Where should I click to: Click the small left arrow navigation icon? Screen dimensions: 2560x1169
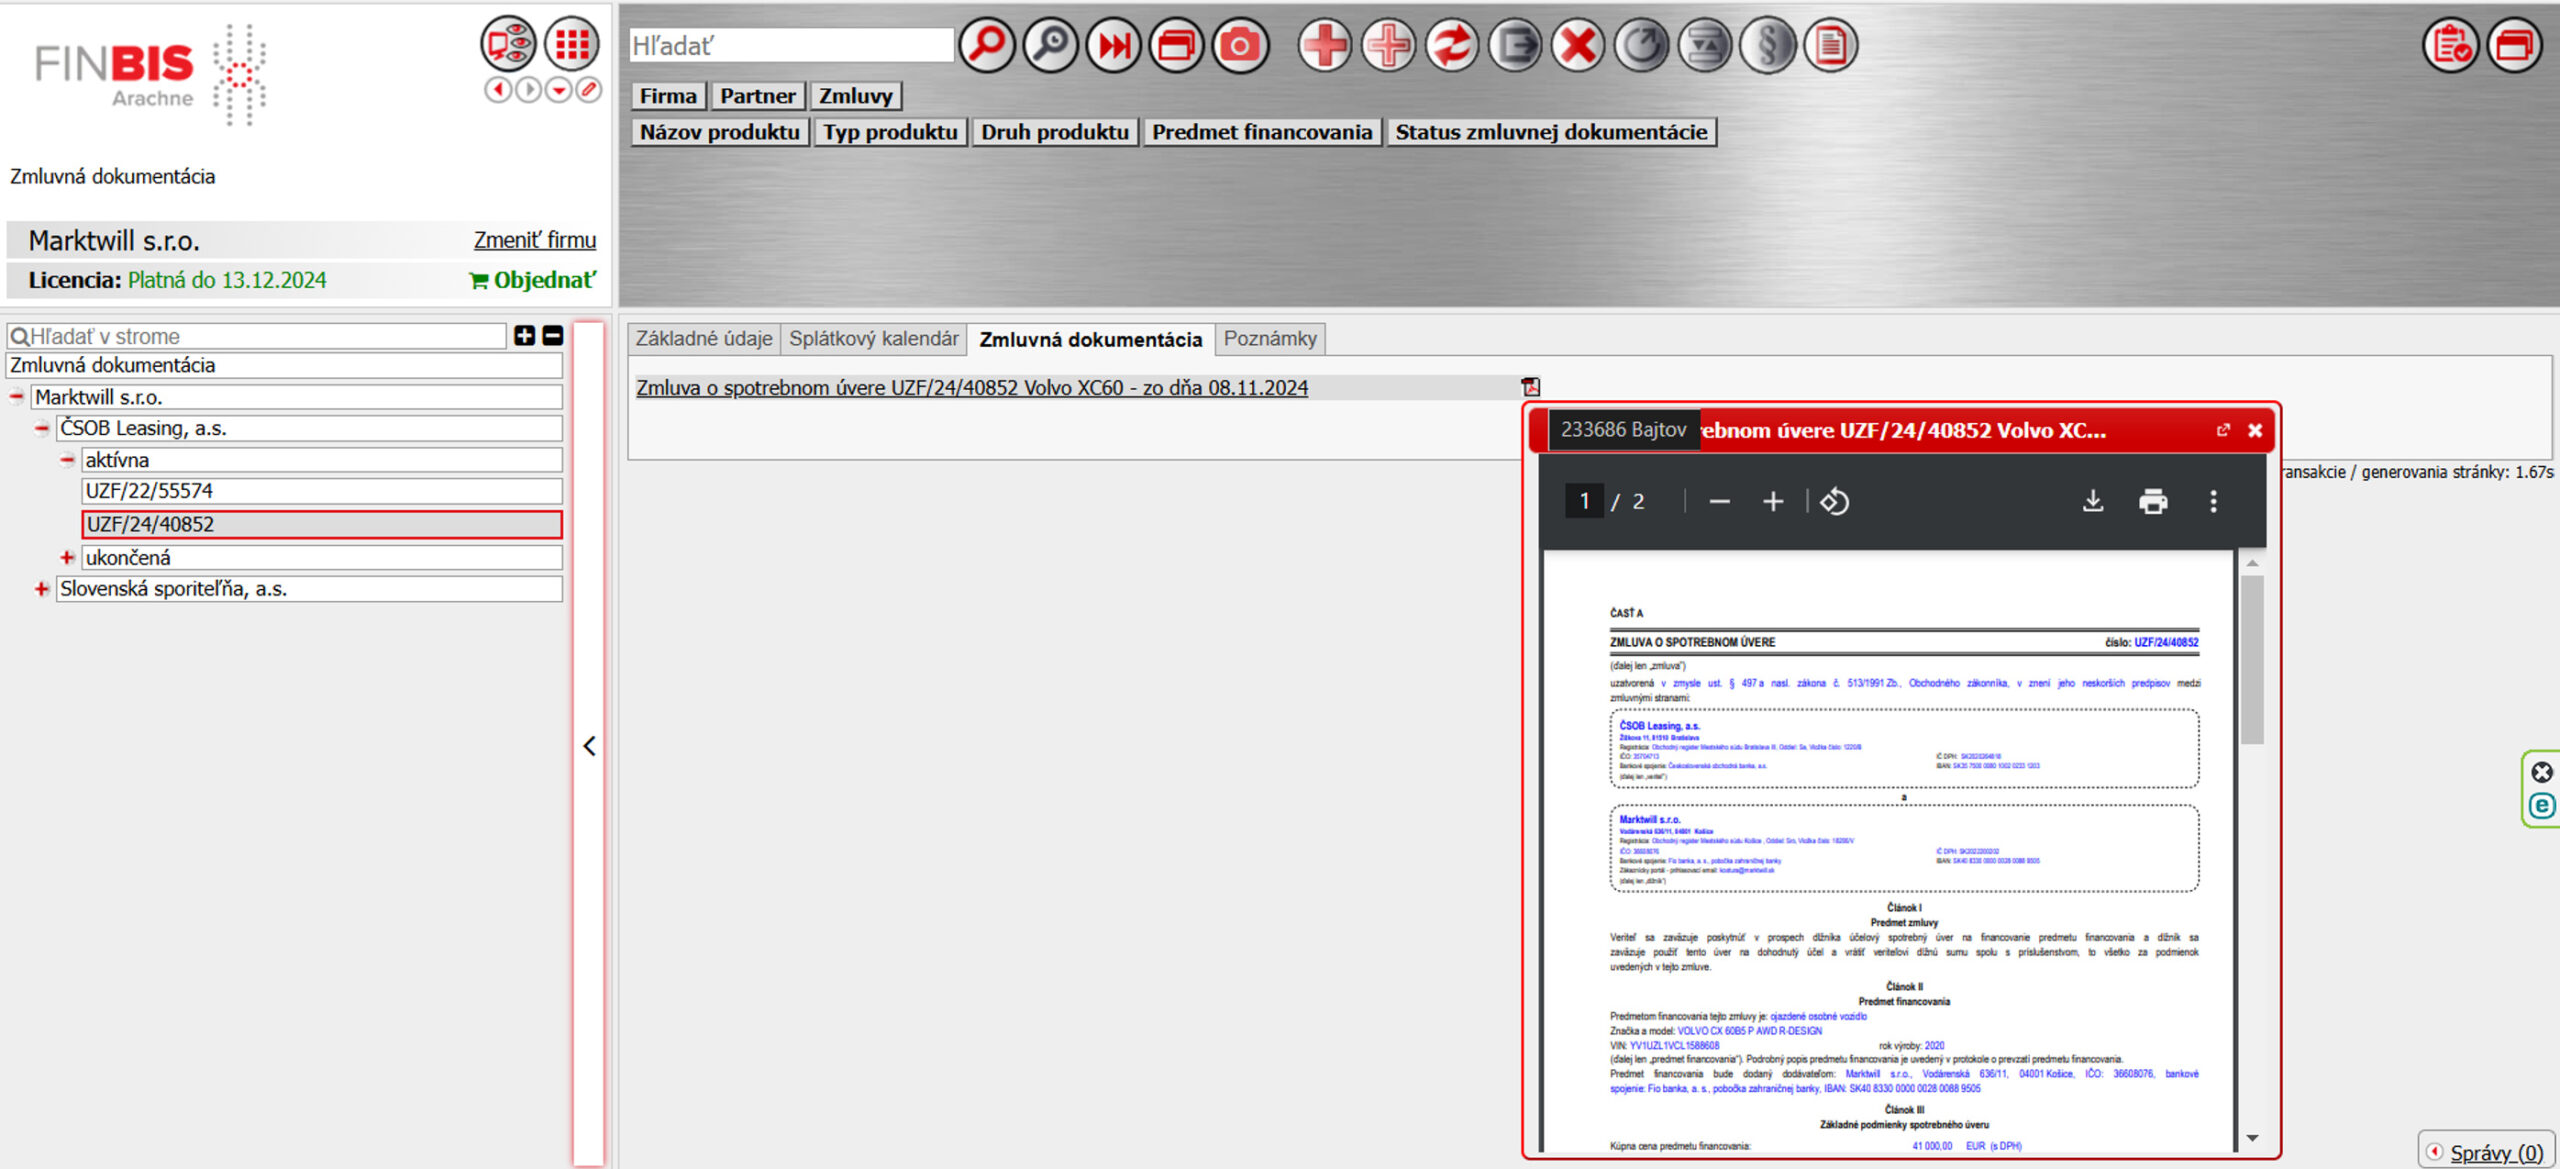(497, 90)
